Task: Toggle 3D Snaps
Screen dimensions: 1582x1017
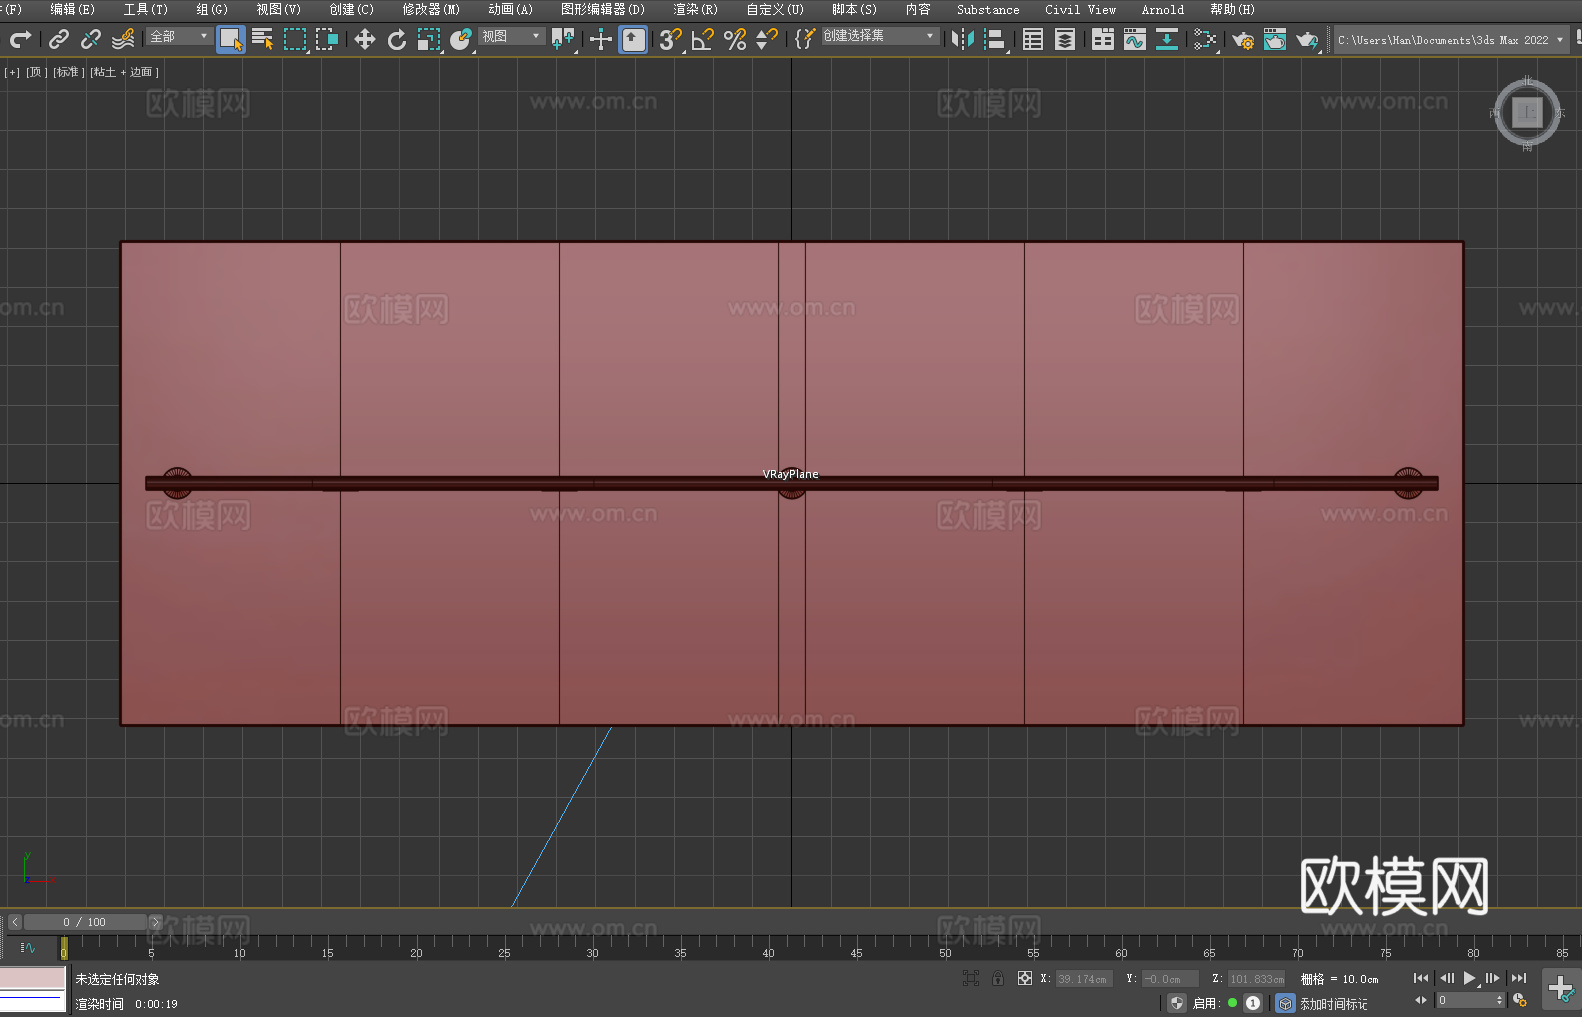Action: click(x=670, y=39)
